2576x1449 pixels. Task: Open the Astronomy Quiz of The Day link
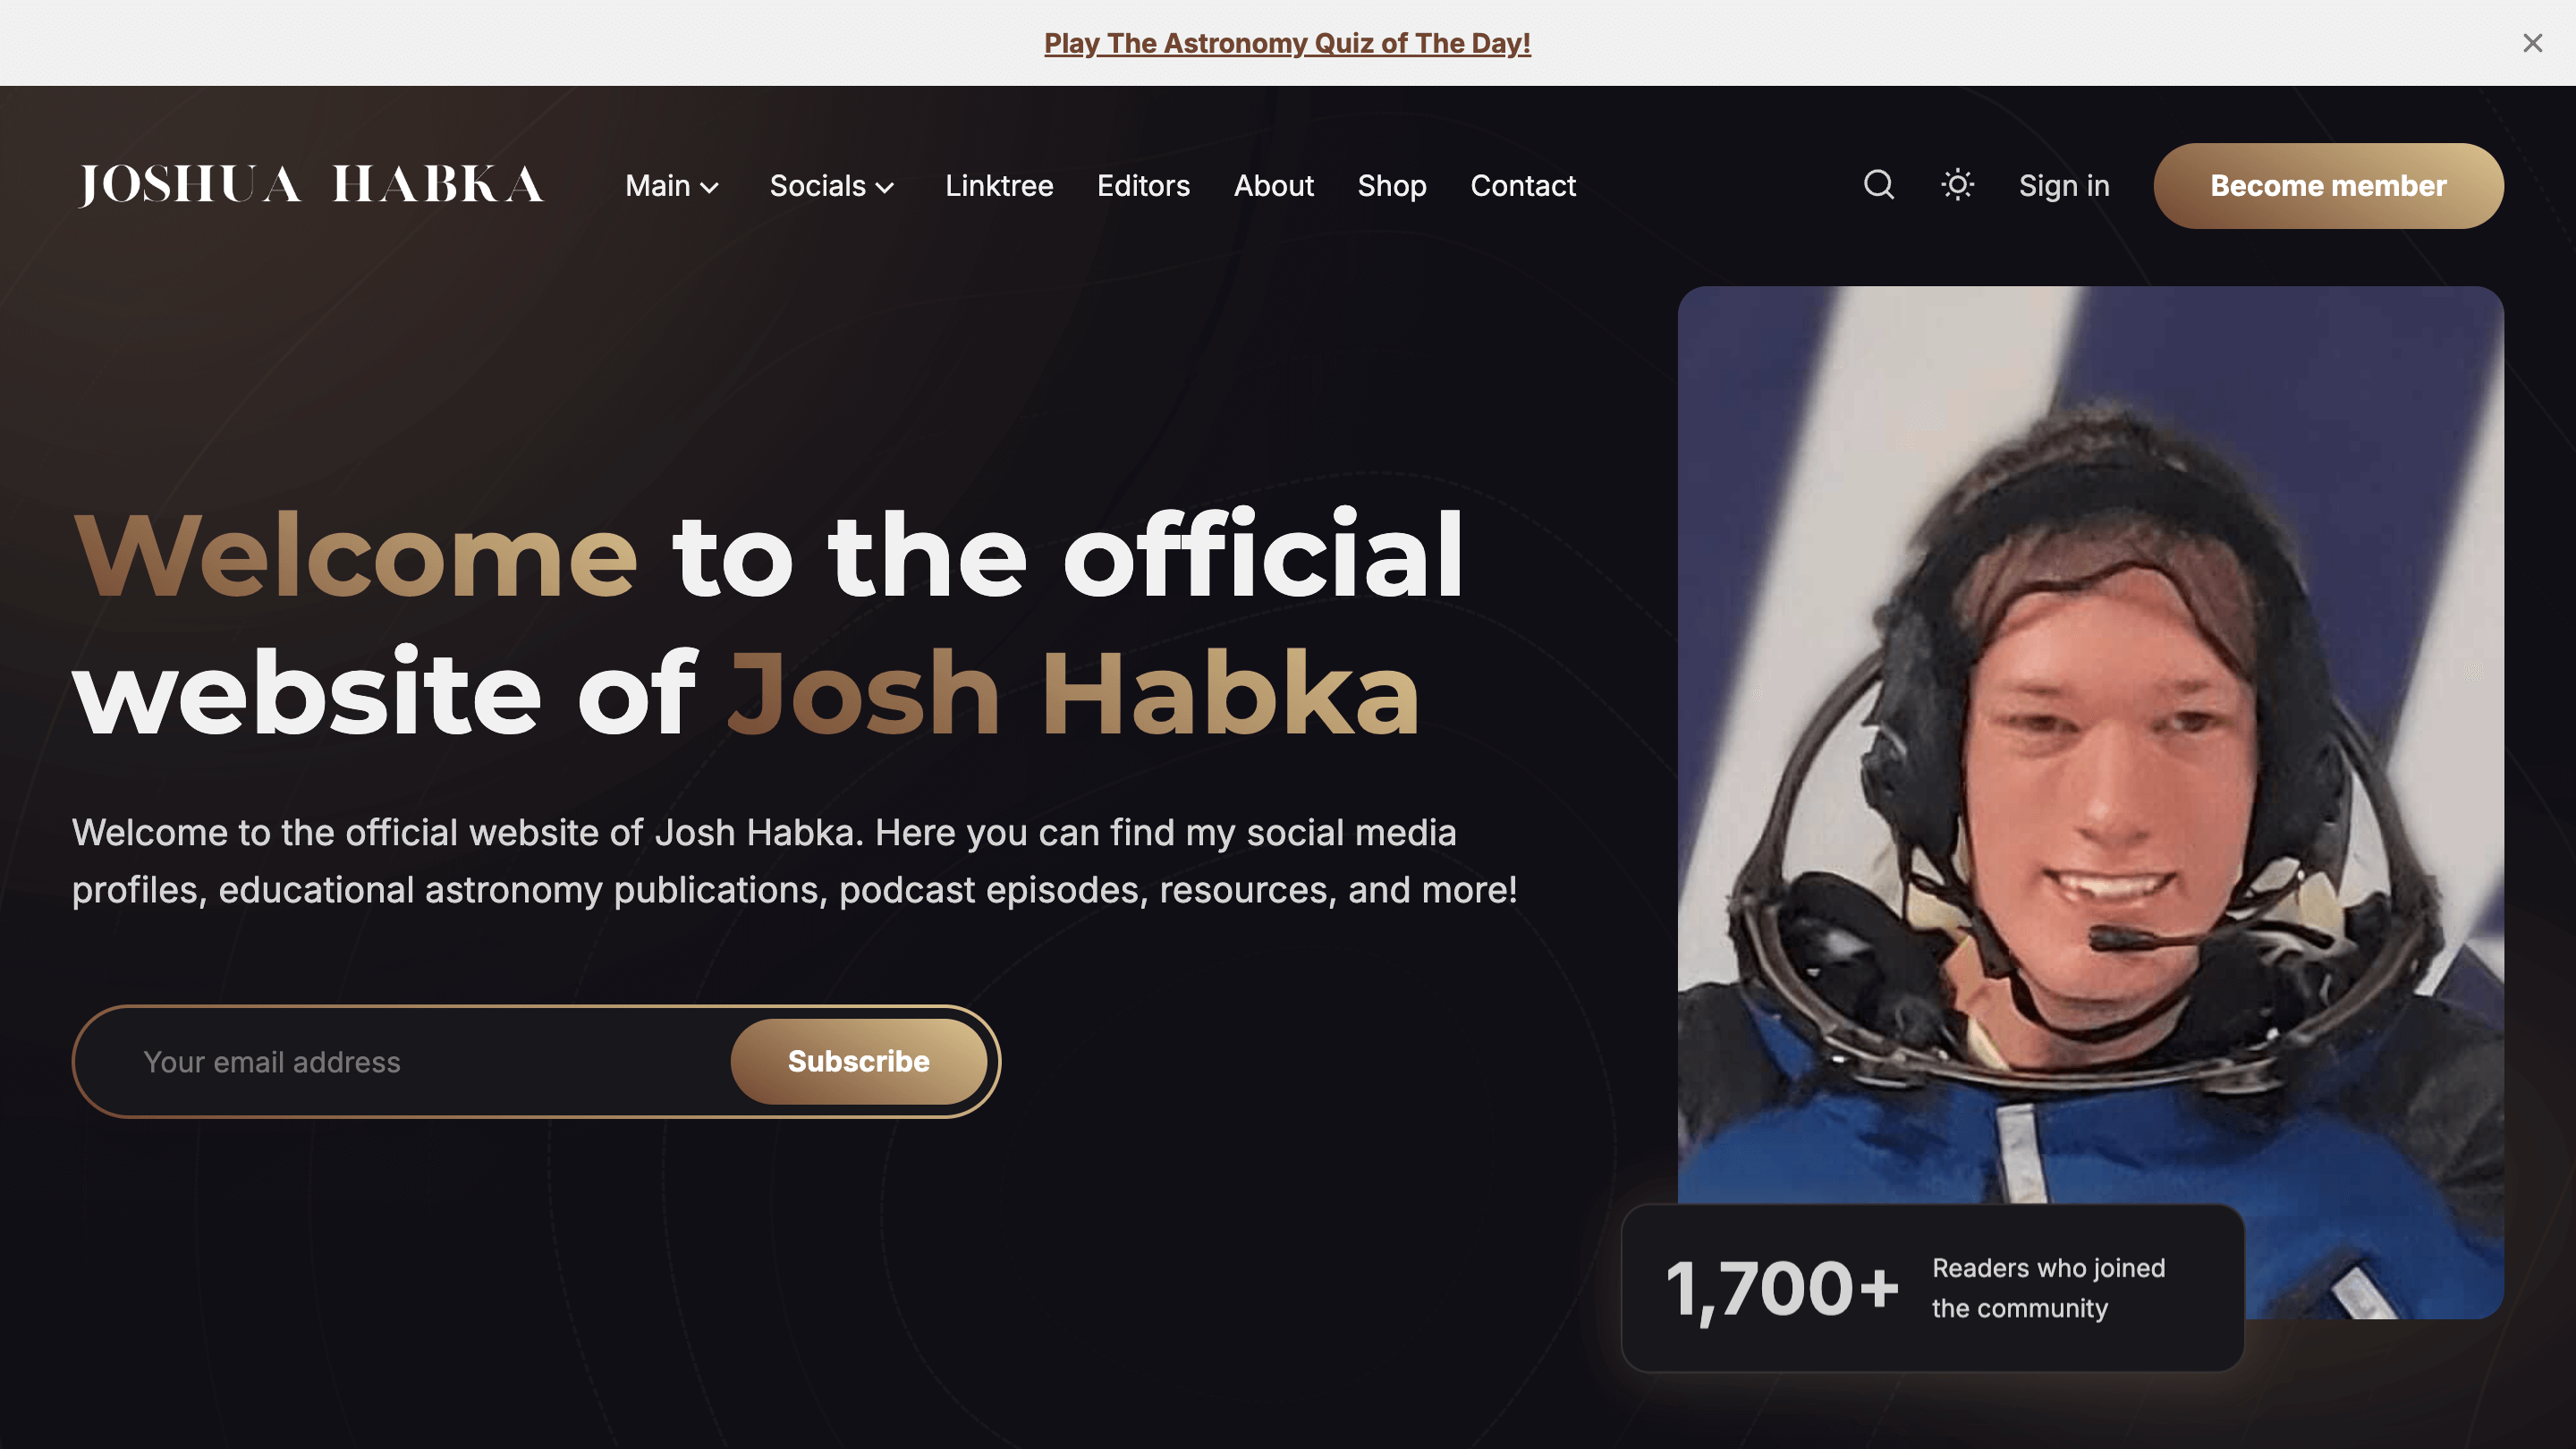[x=1287, y=43]
